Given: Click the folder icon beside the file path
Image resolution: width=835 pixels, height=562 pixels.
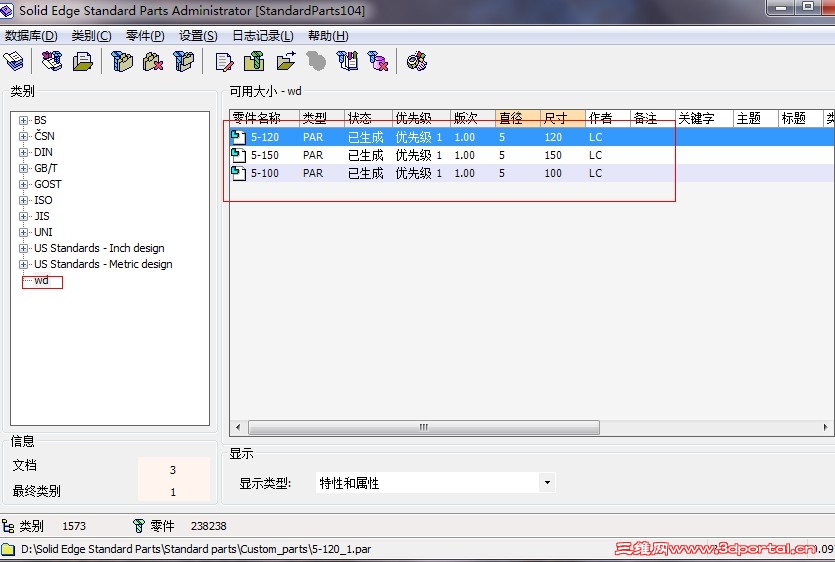Looking at the screenshot, I should (x=8, y=549).
